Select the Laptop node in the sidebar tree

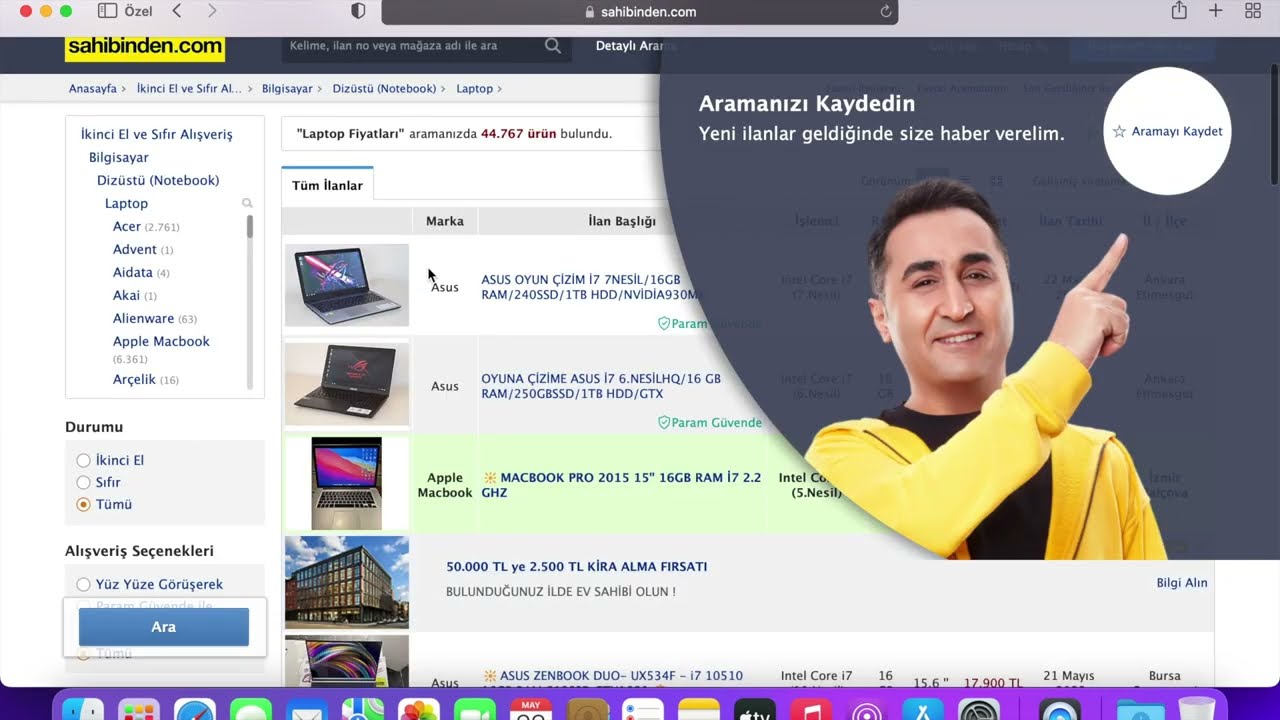pyautogui.click(x=126, y=203)
